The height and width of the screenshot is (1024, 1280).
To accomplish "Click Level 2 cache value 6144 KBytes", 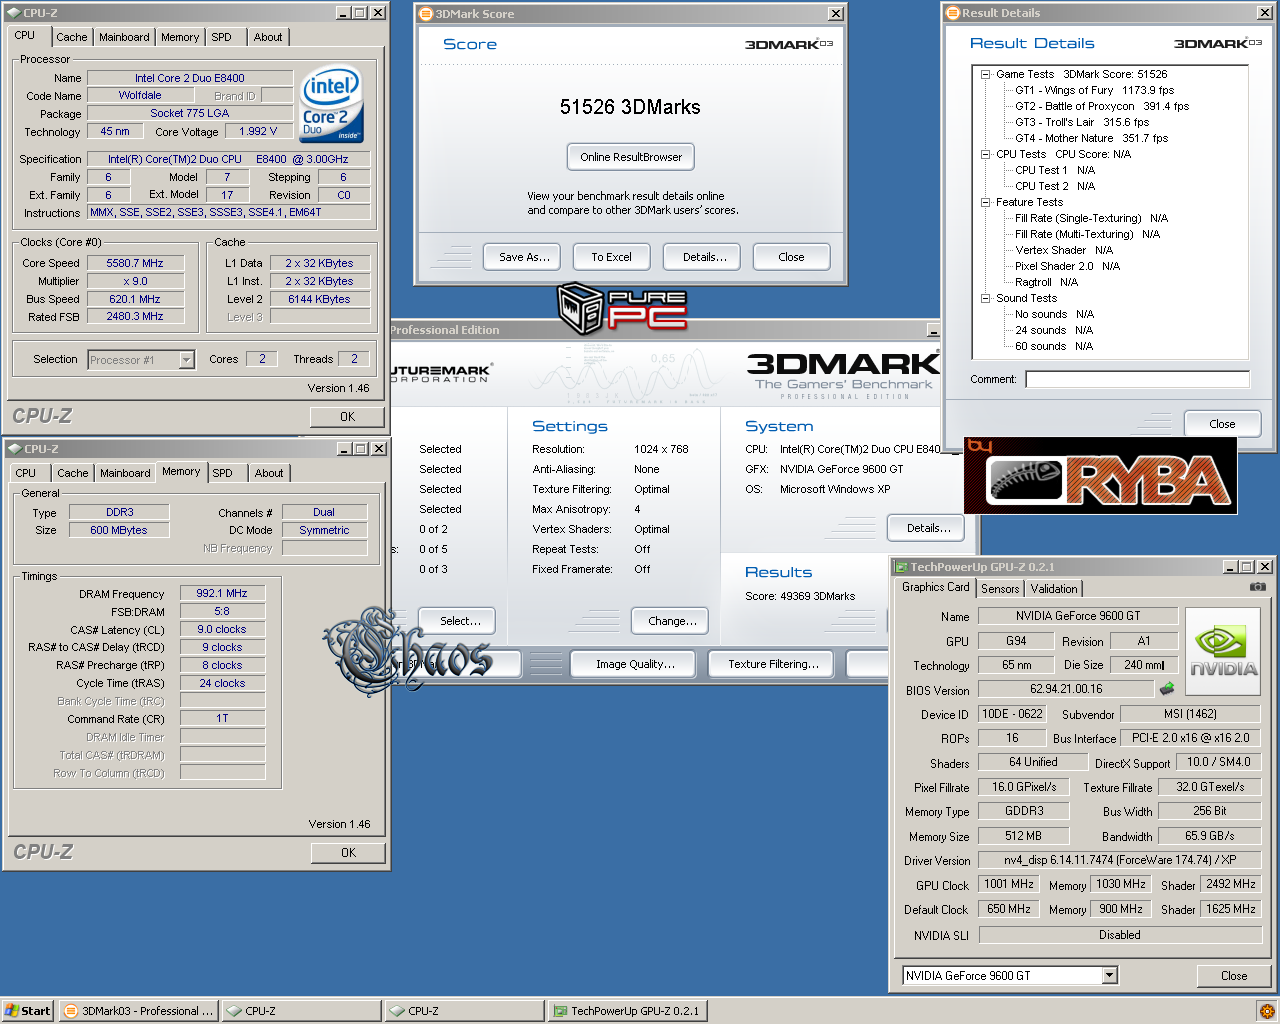I will click(319, 299).
